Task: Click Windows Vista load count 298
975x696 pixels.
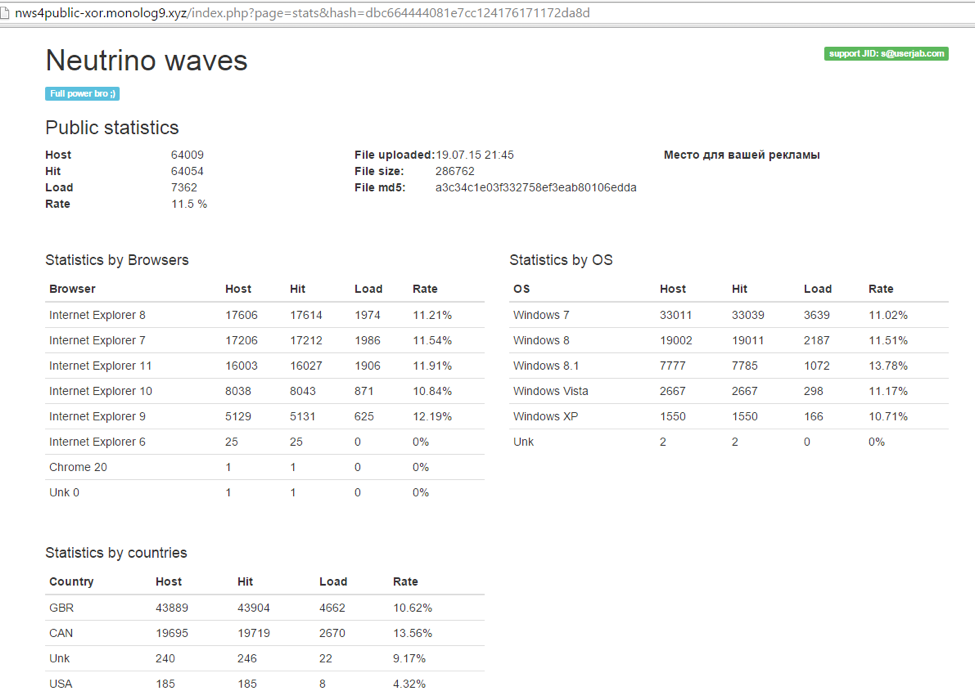Action: tap(813, 391)
